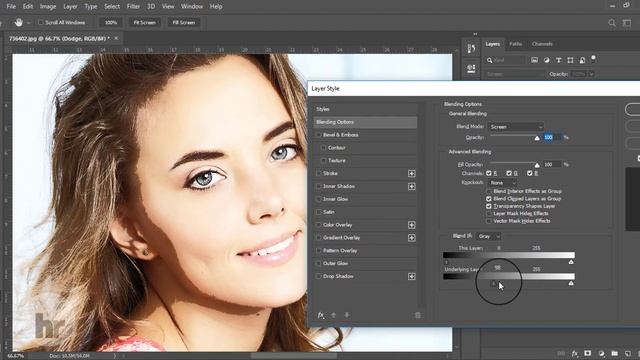The width and height of the screenshot is (640, 360).
Task: Click the Fill Opacity slider handle
Action: coord(537,165)
